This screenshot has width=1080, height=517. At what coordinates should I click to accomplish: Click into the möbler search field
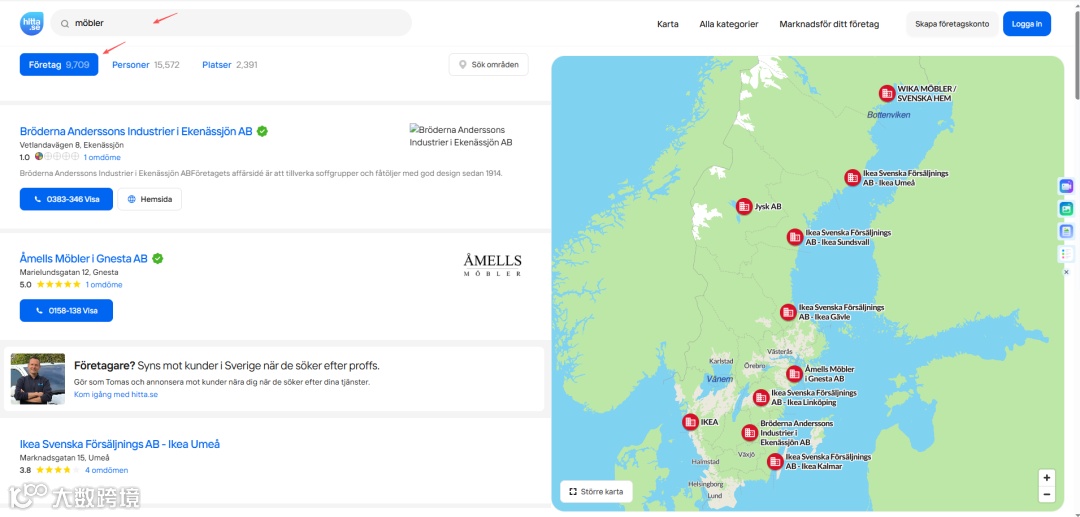coord(231,23)
